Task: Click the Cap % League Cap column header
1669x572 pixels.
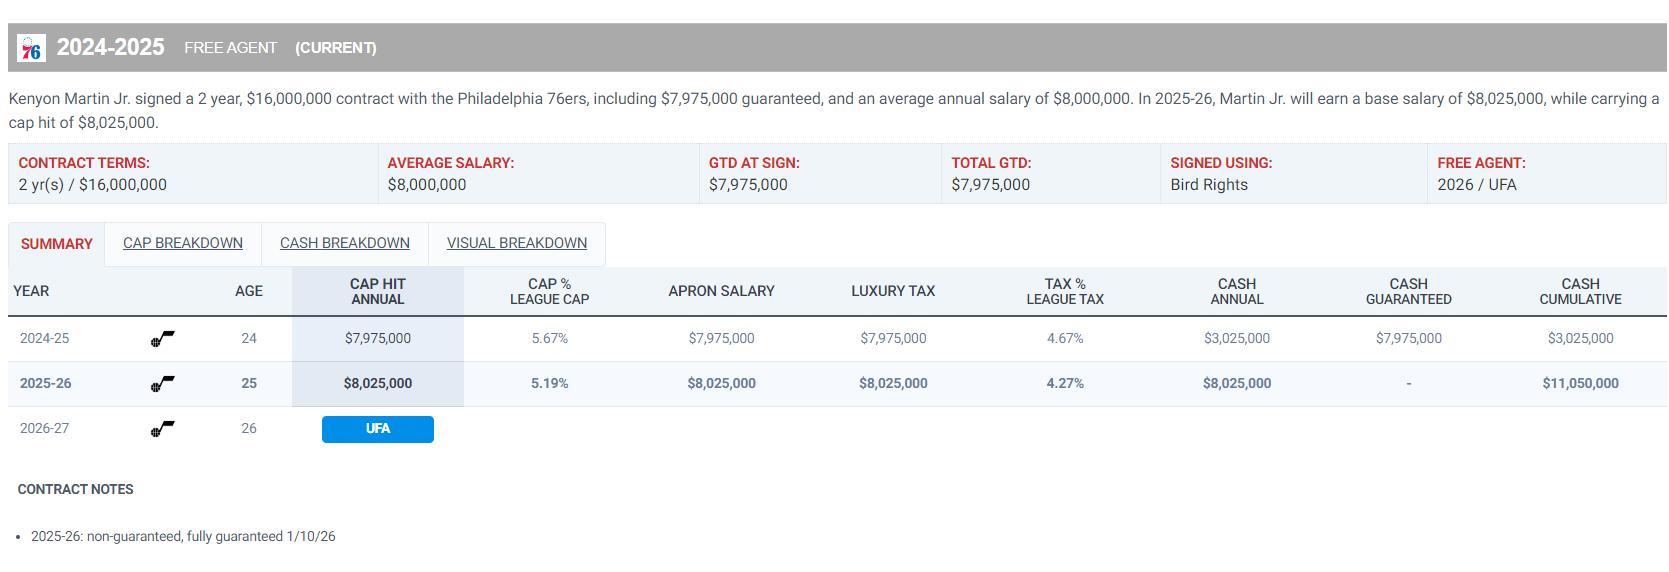Action: (x=549, y=291)
